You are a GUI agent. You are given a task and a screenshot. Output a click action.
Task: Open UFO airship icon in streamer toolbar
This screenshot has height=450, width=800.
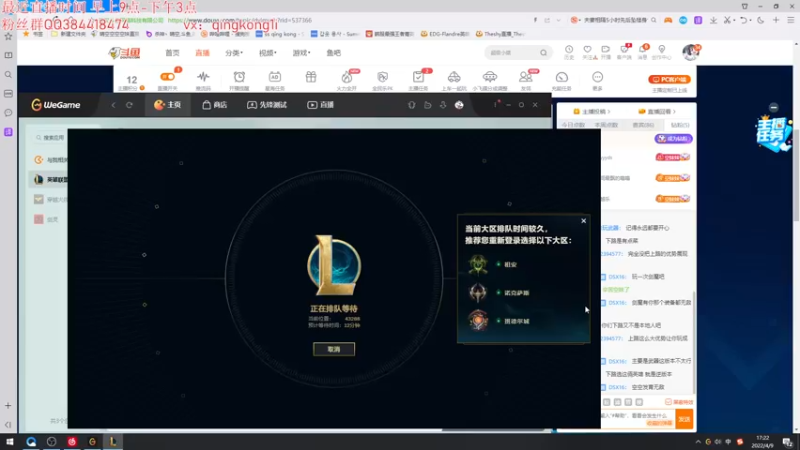coord(490,77)
